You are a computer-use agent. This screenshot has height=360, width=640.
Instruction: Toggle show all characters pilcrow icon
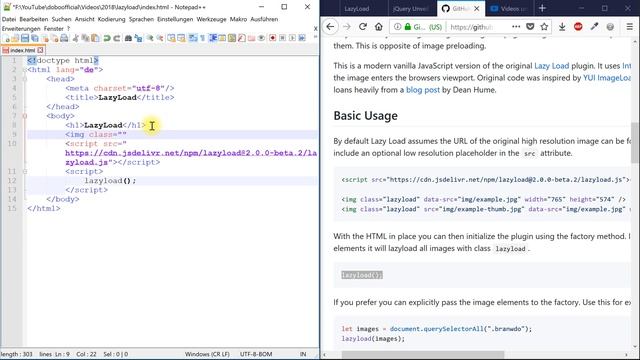click(x=202, y=38)
